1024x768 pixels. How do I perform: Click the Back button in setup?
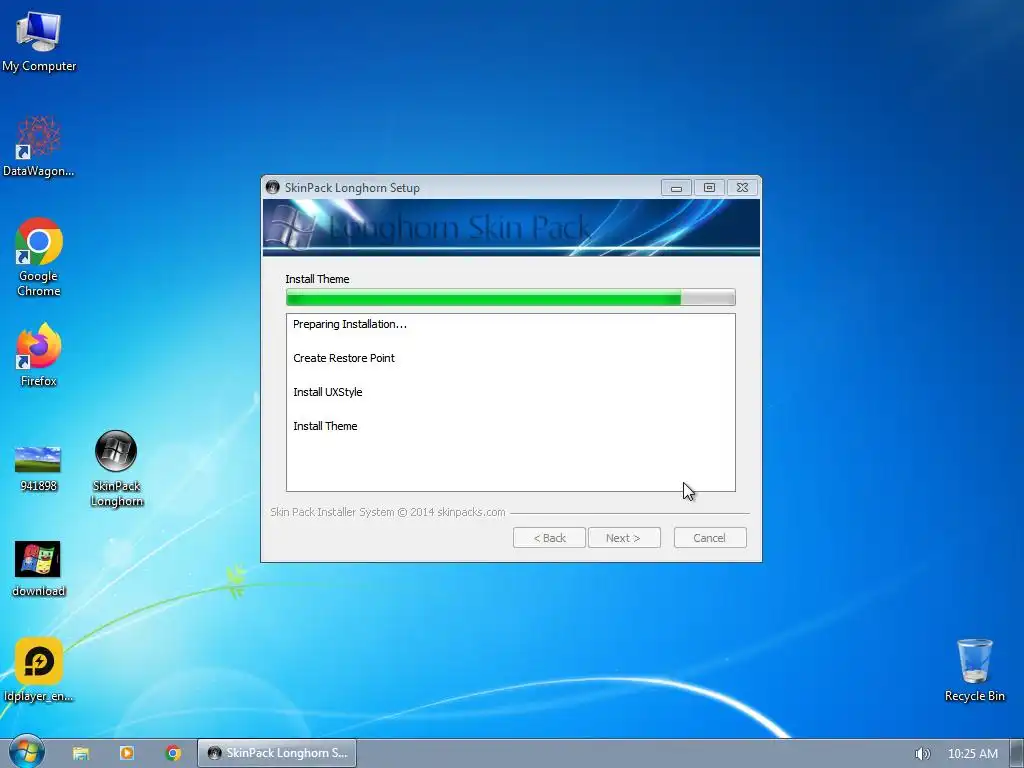pyautogui.click(x=549, y=538)
